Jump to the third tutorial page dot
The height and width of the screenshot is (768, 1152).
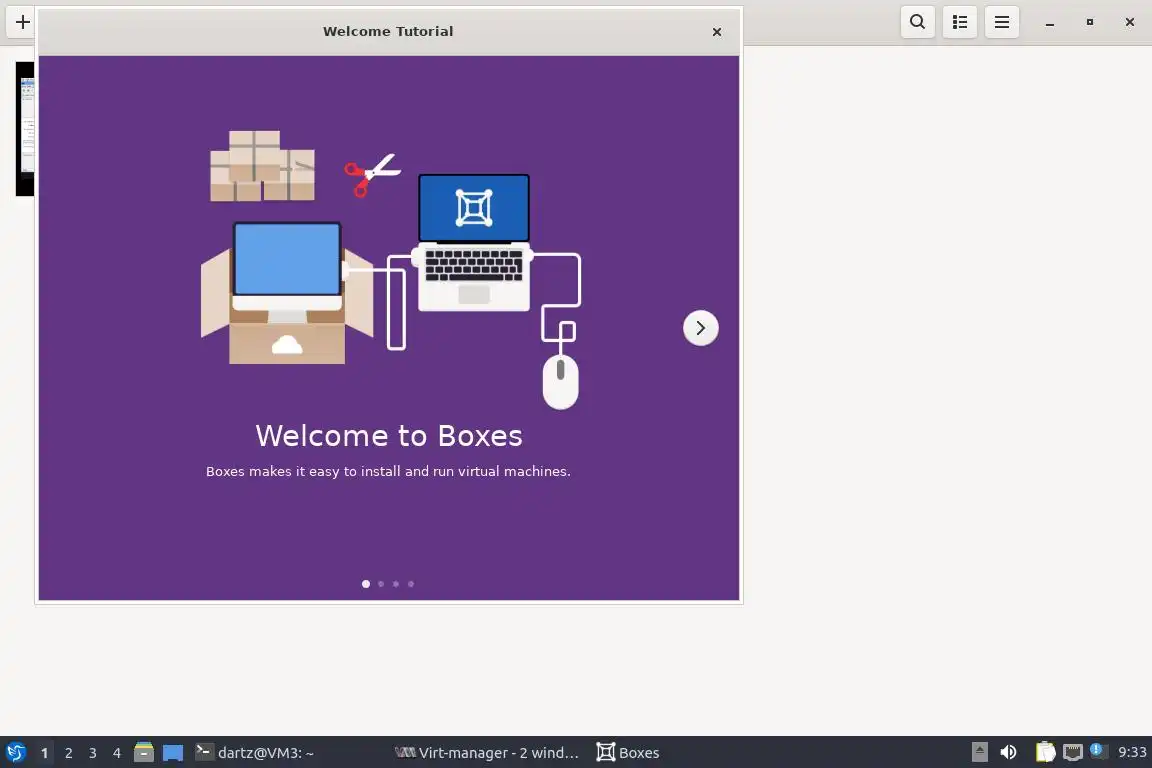point(396,584)
